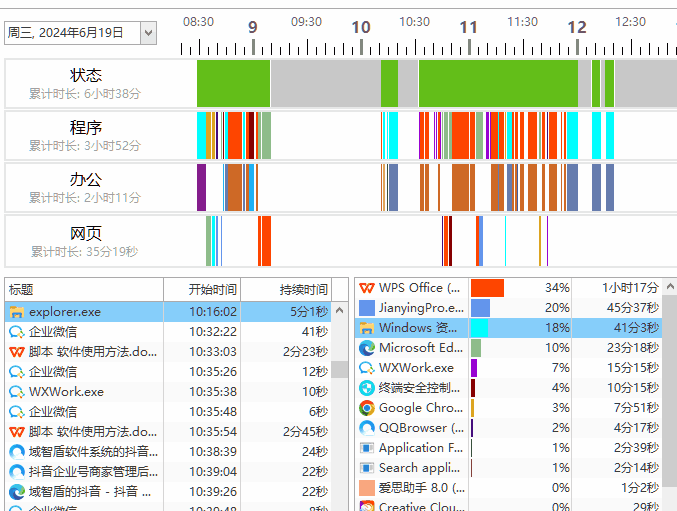Select duration cell 5分1秒

[x=286, y=312]
